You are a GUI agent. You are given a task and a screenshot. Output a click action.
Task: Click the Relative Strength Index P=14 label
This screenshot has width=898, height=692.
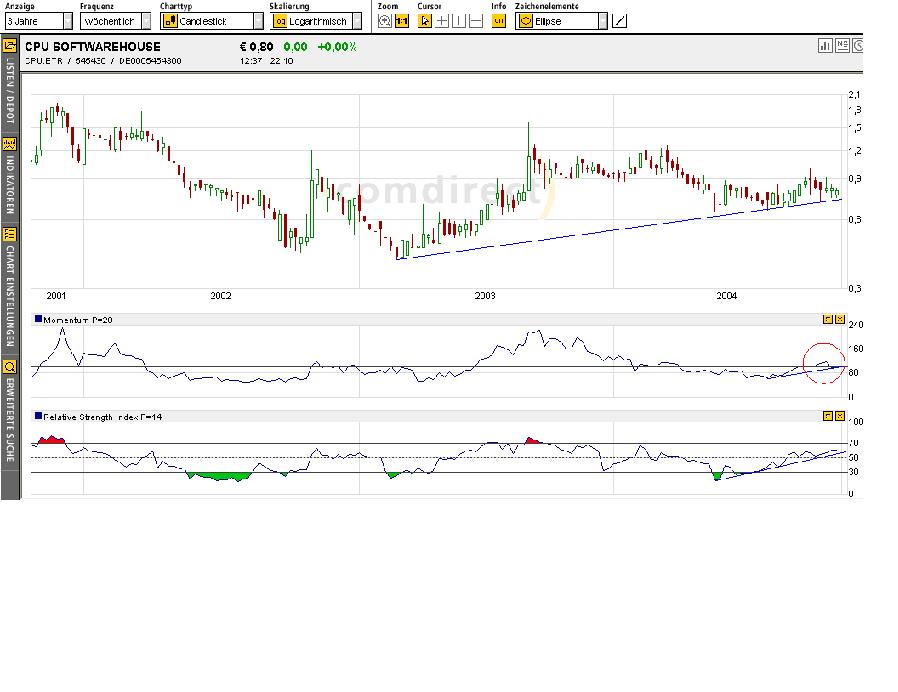[x=103, y=417]
